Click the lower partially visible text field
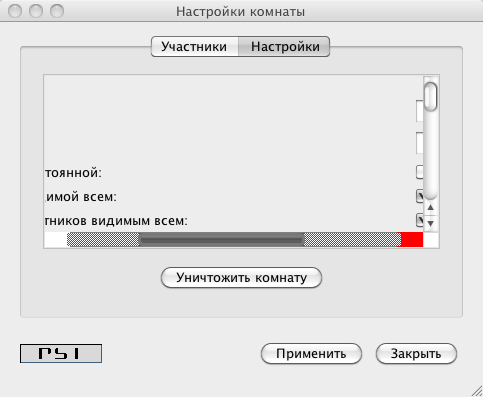This screenshot has width=483, height=397. pyautogui.click(x=420, y=143)
